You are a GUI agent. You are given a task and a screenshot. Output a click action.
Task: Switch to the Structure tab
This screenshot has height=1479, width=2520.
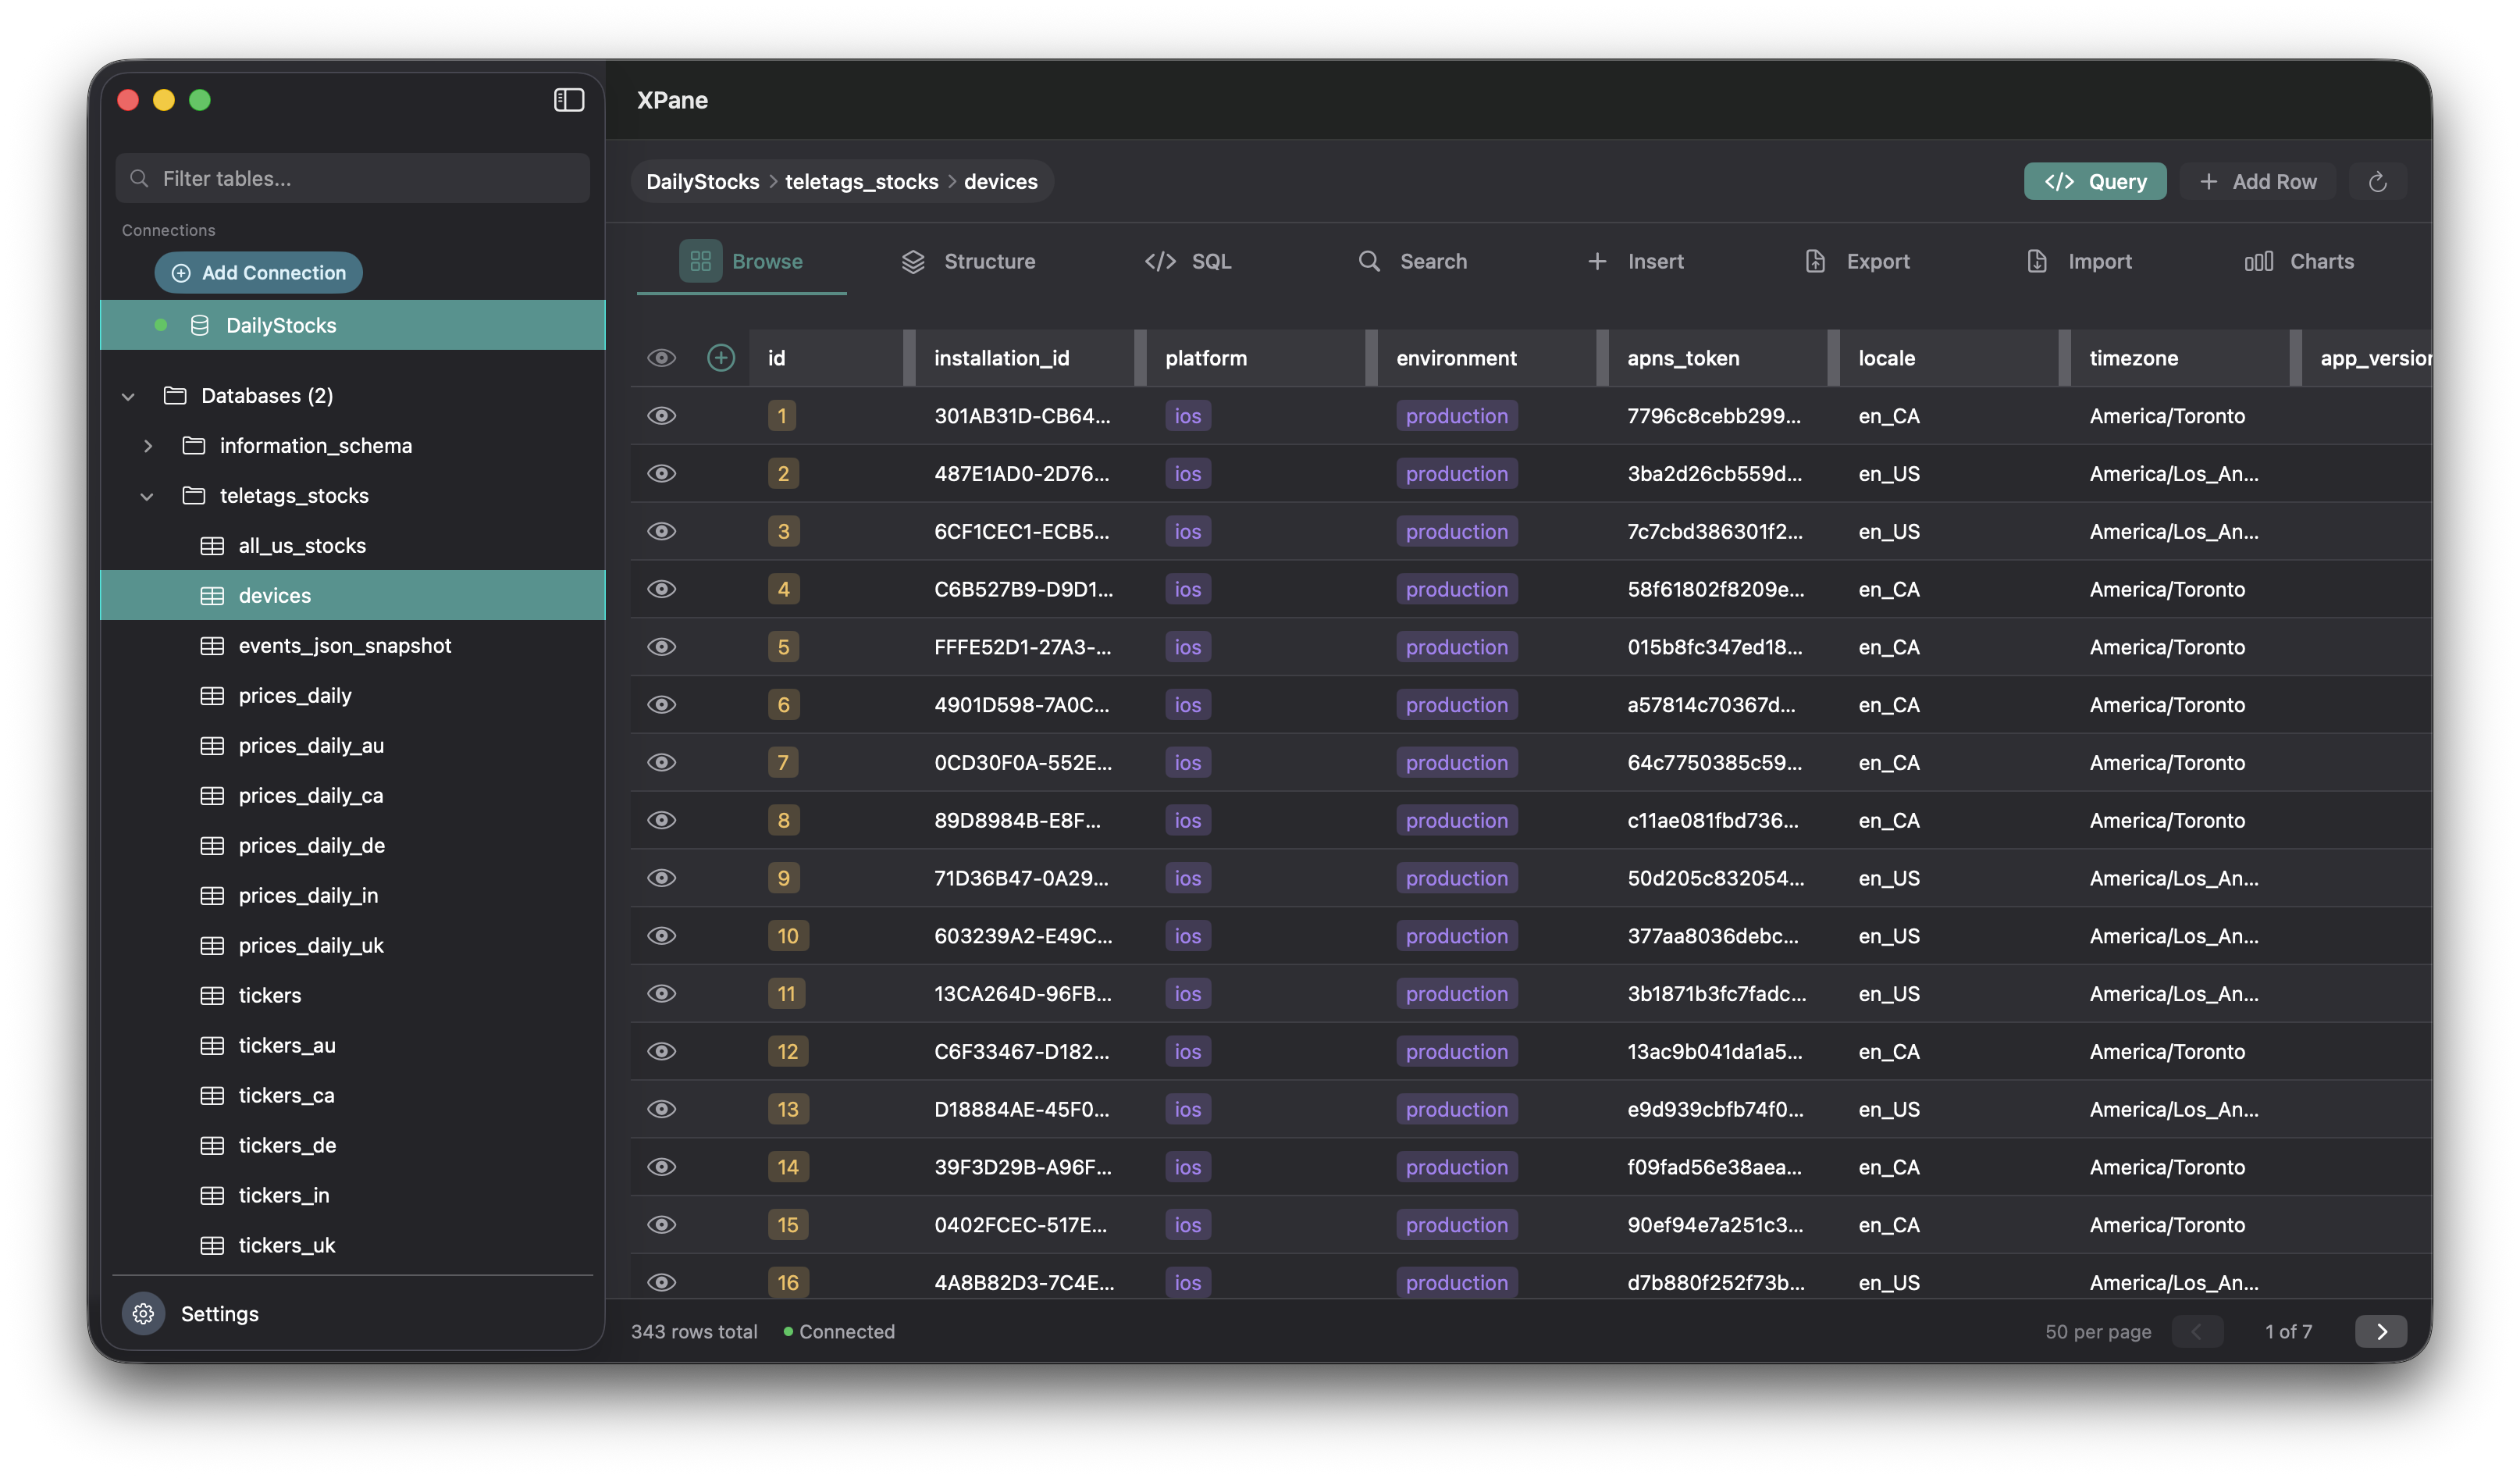pos(967,261)
